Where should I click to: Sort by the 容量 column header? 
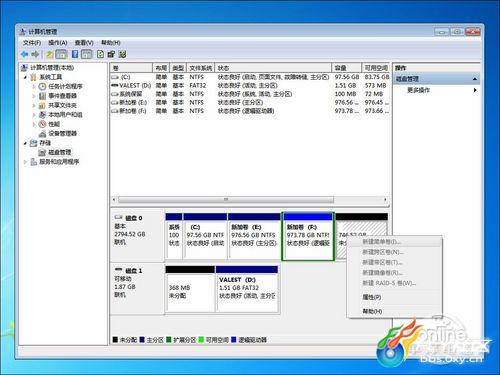[347, 68]
